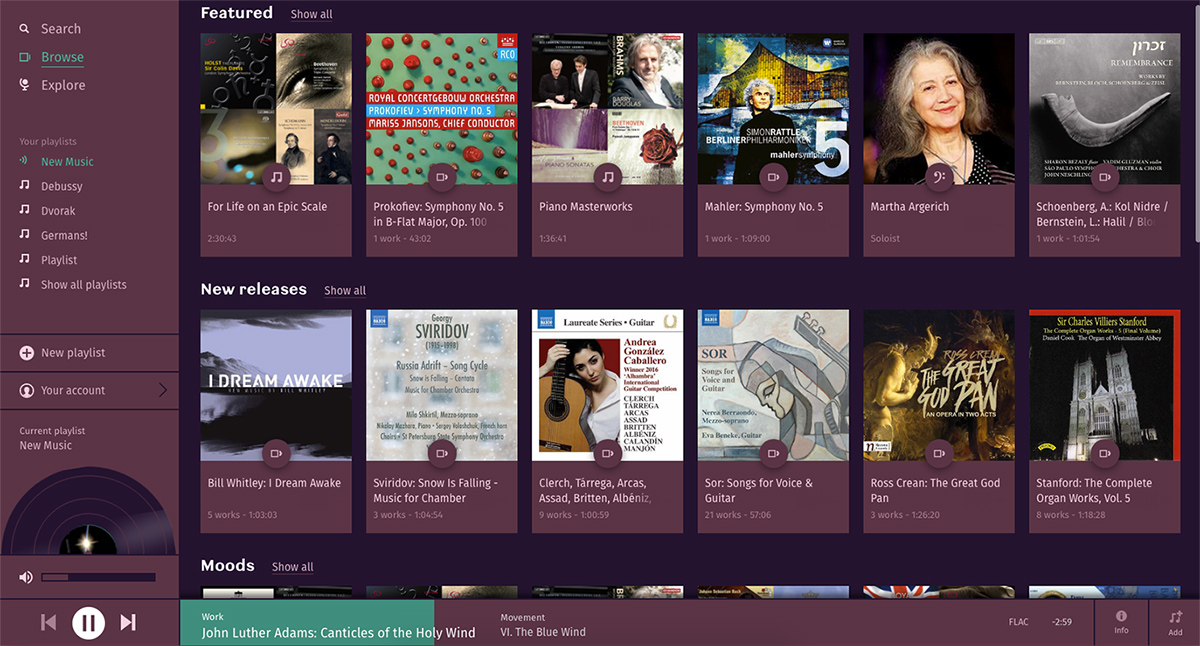
Task: Open the Dvorak playlist
Action: pyautogui.click(x=58, y=211)
